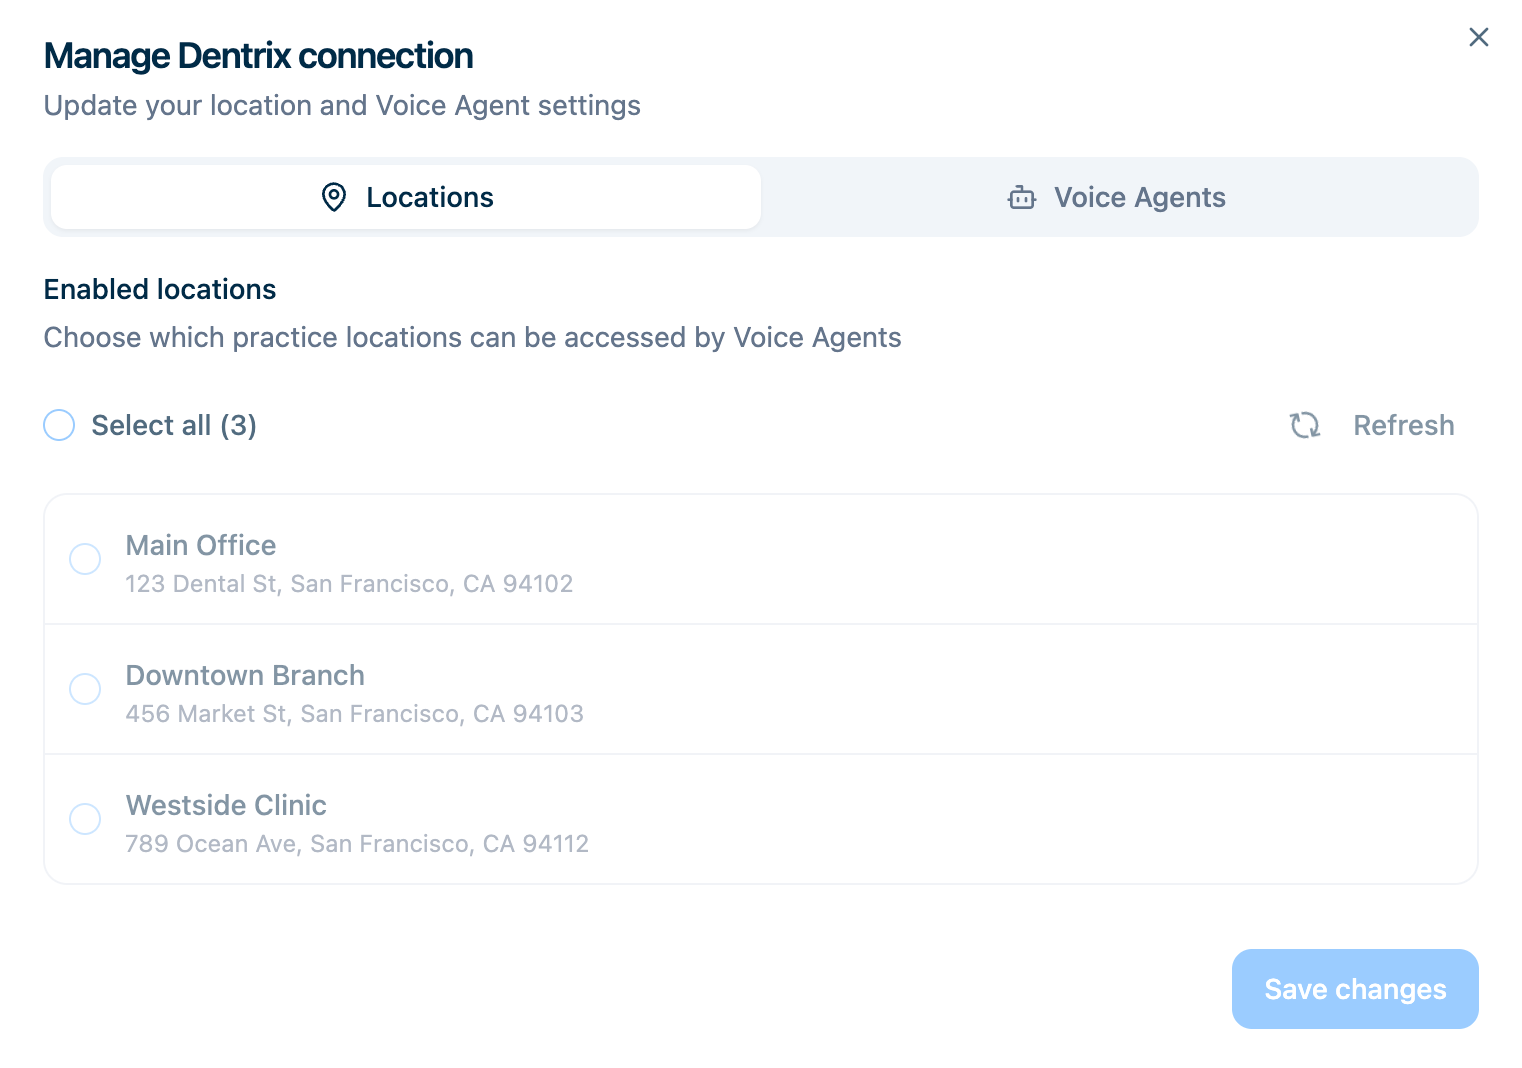This screenshot has height=1068, width=1522.
Task: Click the Select all (3) label text
Action: pyautogui.click(x=174, y=425)
